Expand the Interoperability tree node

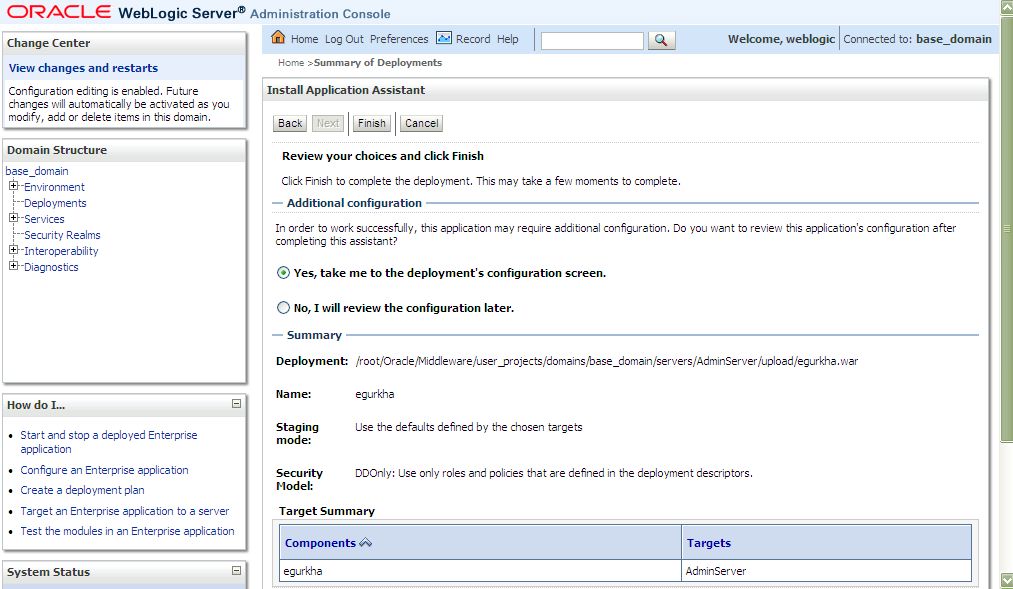13,250
